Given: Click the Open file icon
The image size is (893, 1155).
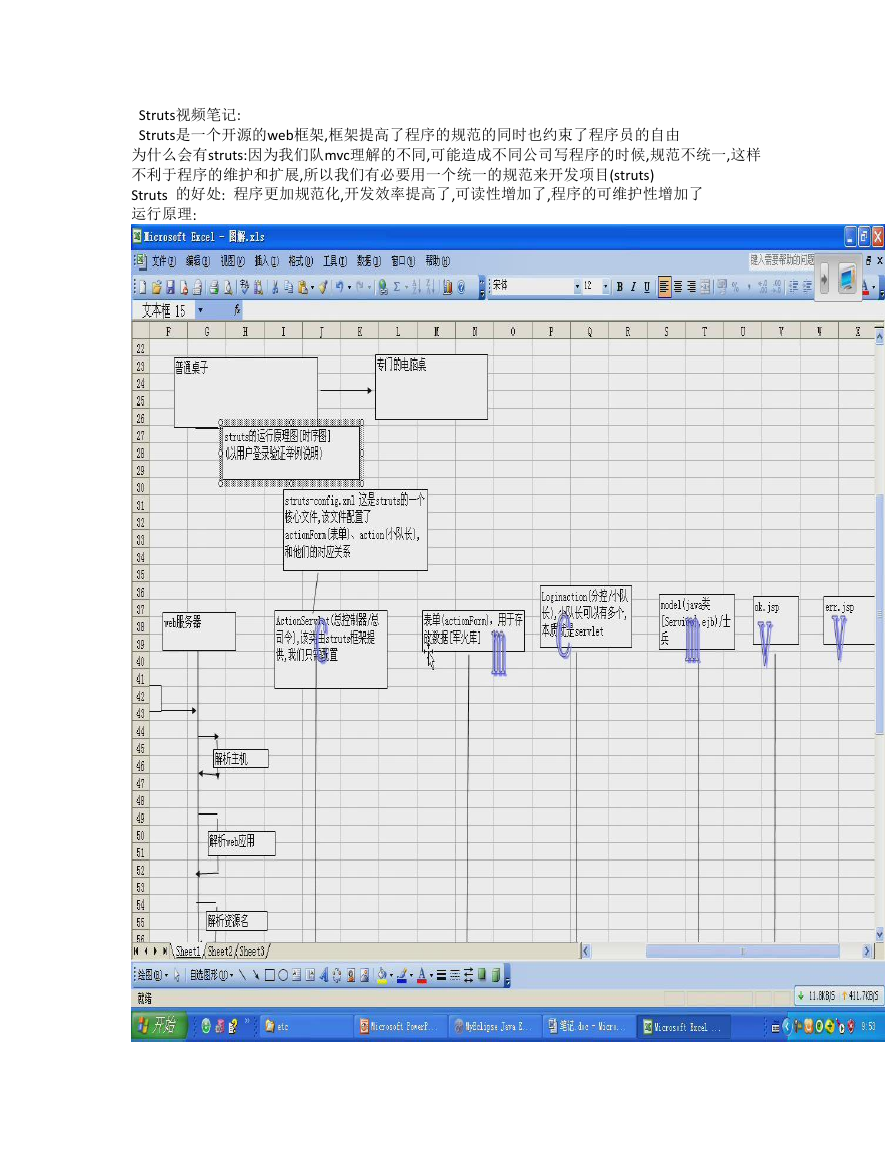Looking at the screenshot, I should point(156,287).
